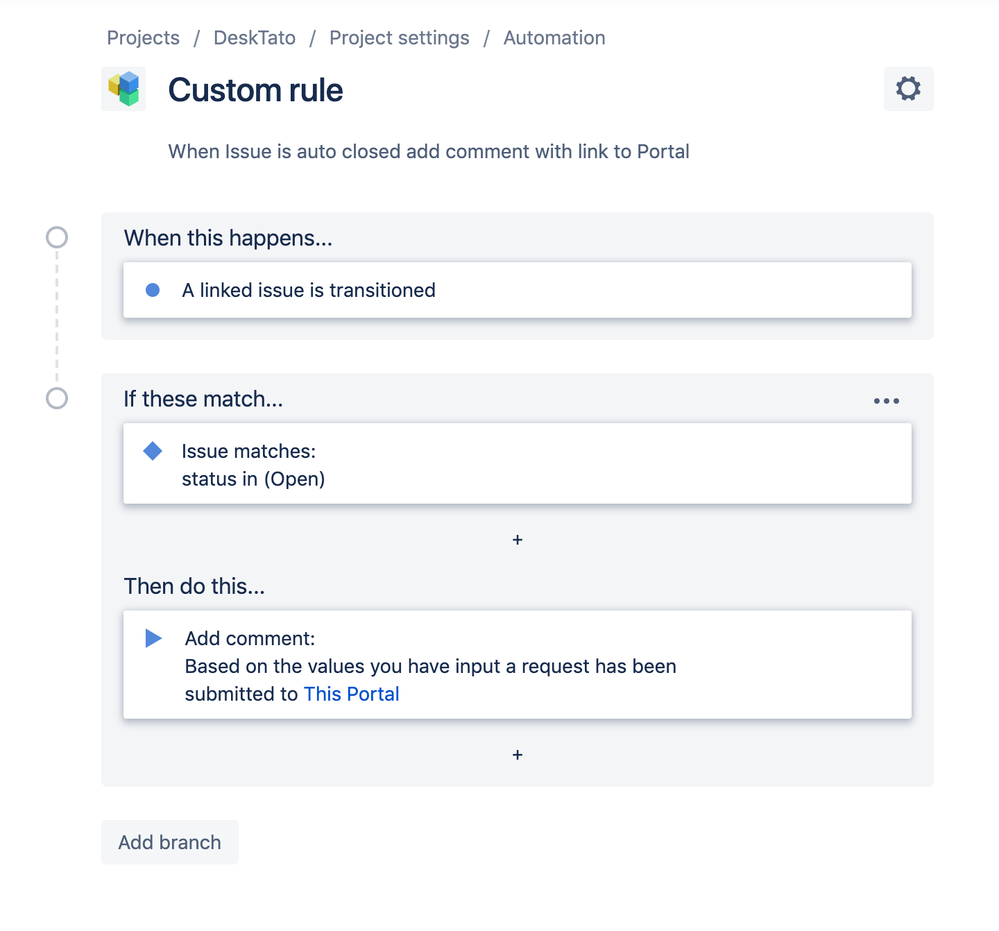Click the Custom rule title text

[x=255, y=90]
